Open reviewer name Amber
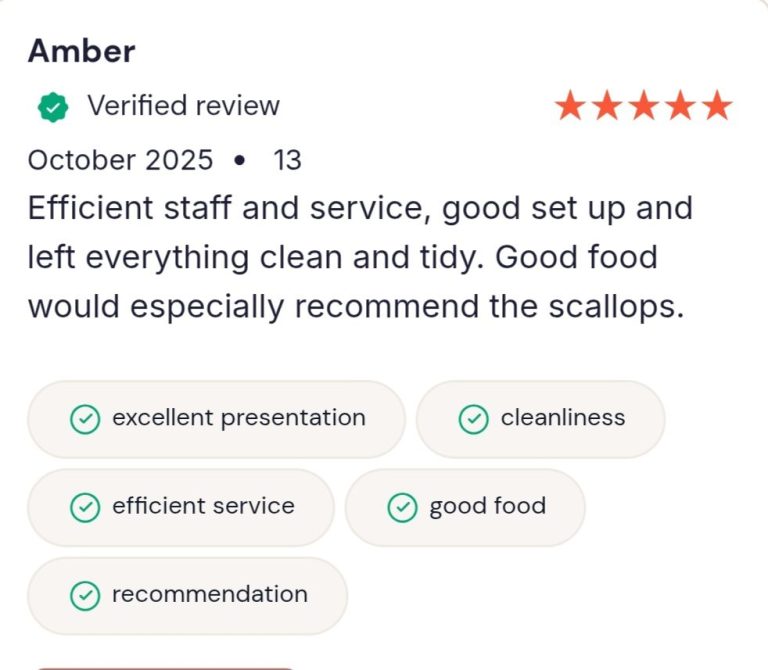Image resolution: width=768 pixels, height=670 pixels. pyautogui.click(x=82, y=51)
